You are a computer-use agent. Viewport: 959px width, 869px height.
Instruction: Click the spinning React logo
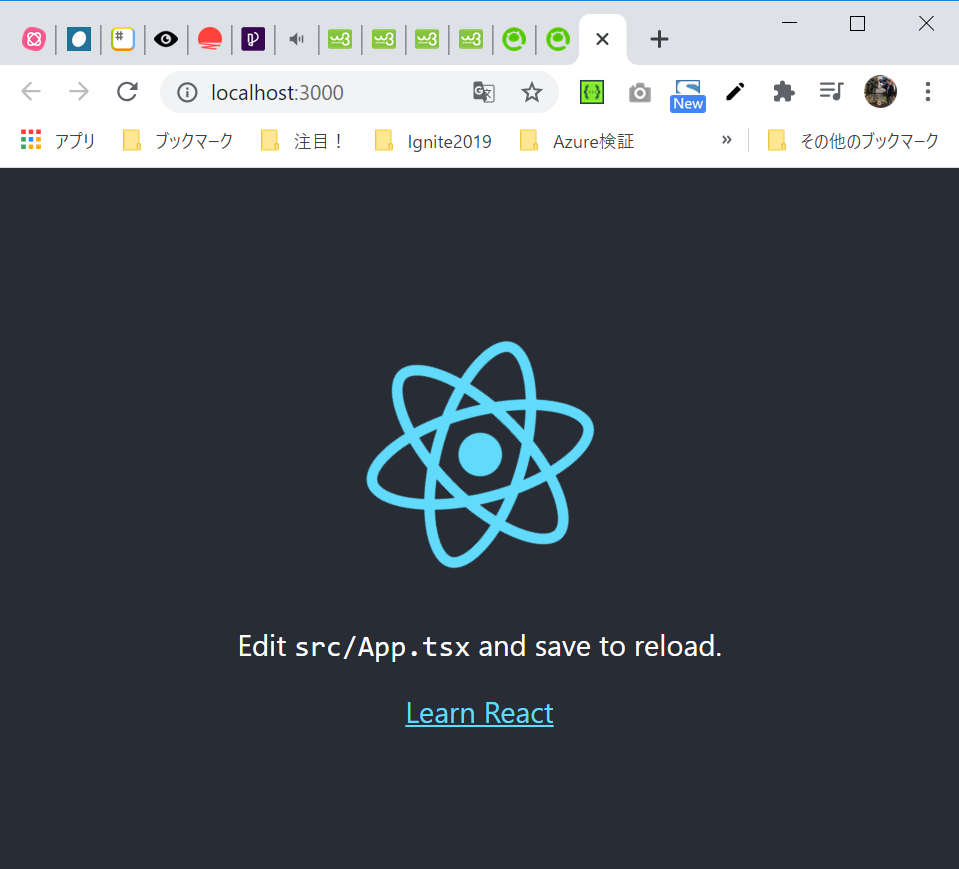(480, 454)
